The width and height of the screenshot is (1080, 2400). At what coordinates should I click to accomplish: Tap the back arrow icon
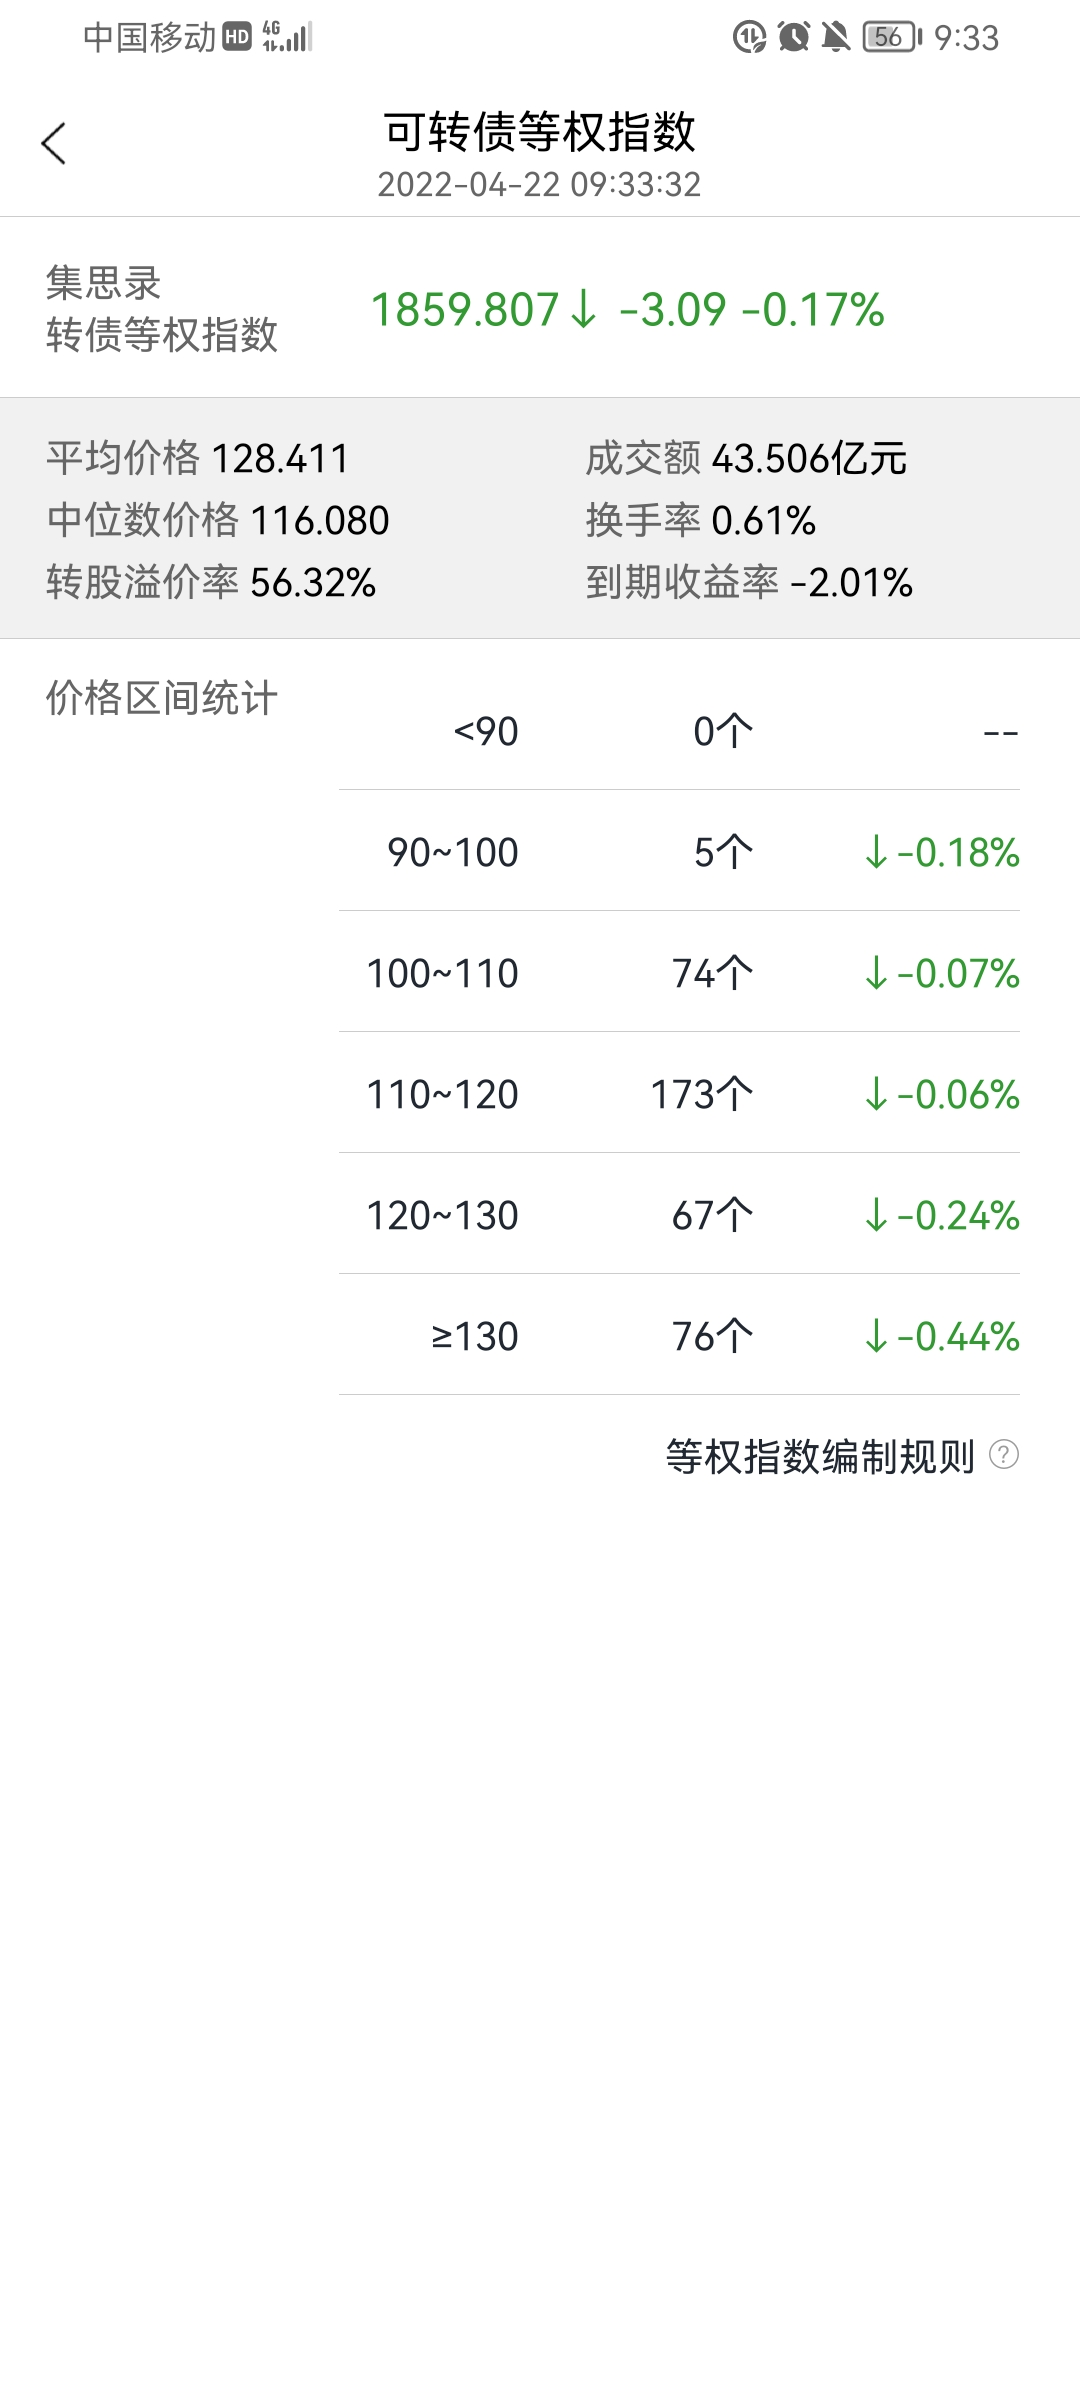coord(54,144)
